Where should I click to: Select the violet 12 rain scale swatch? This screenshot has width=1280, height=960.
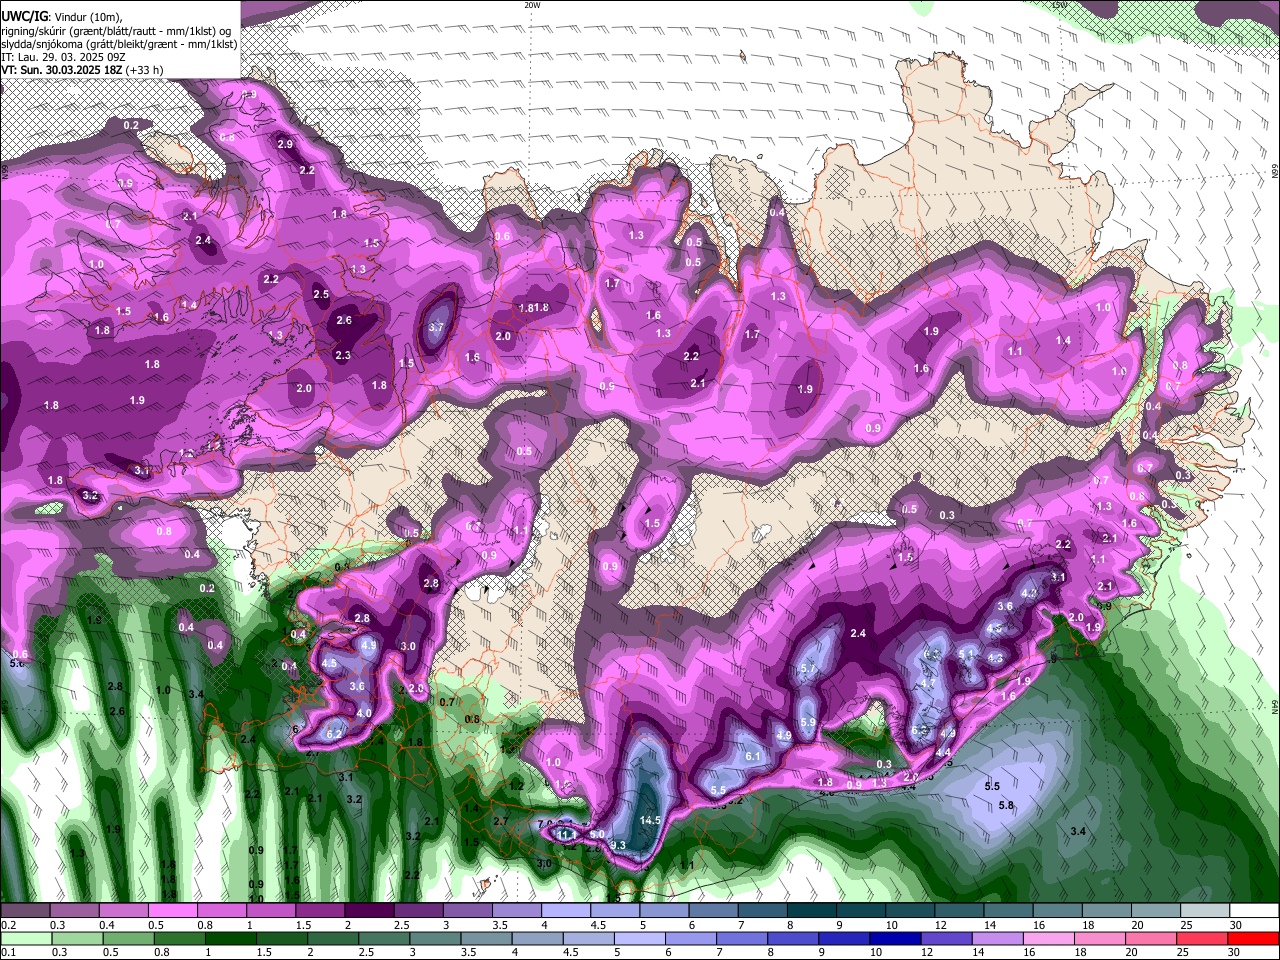[946, 939]
